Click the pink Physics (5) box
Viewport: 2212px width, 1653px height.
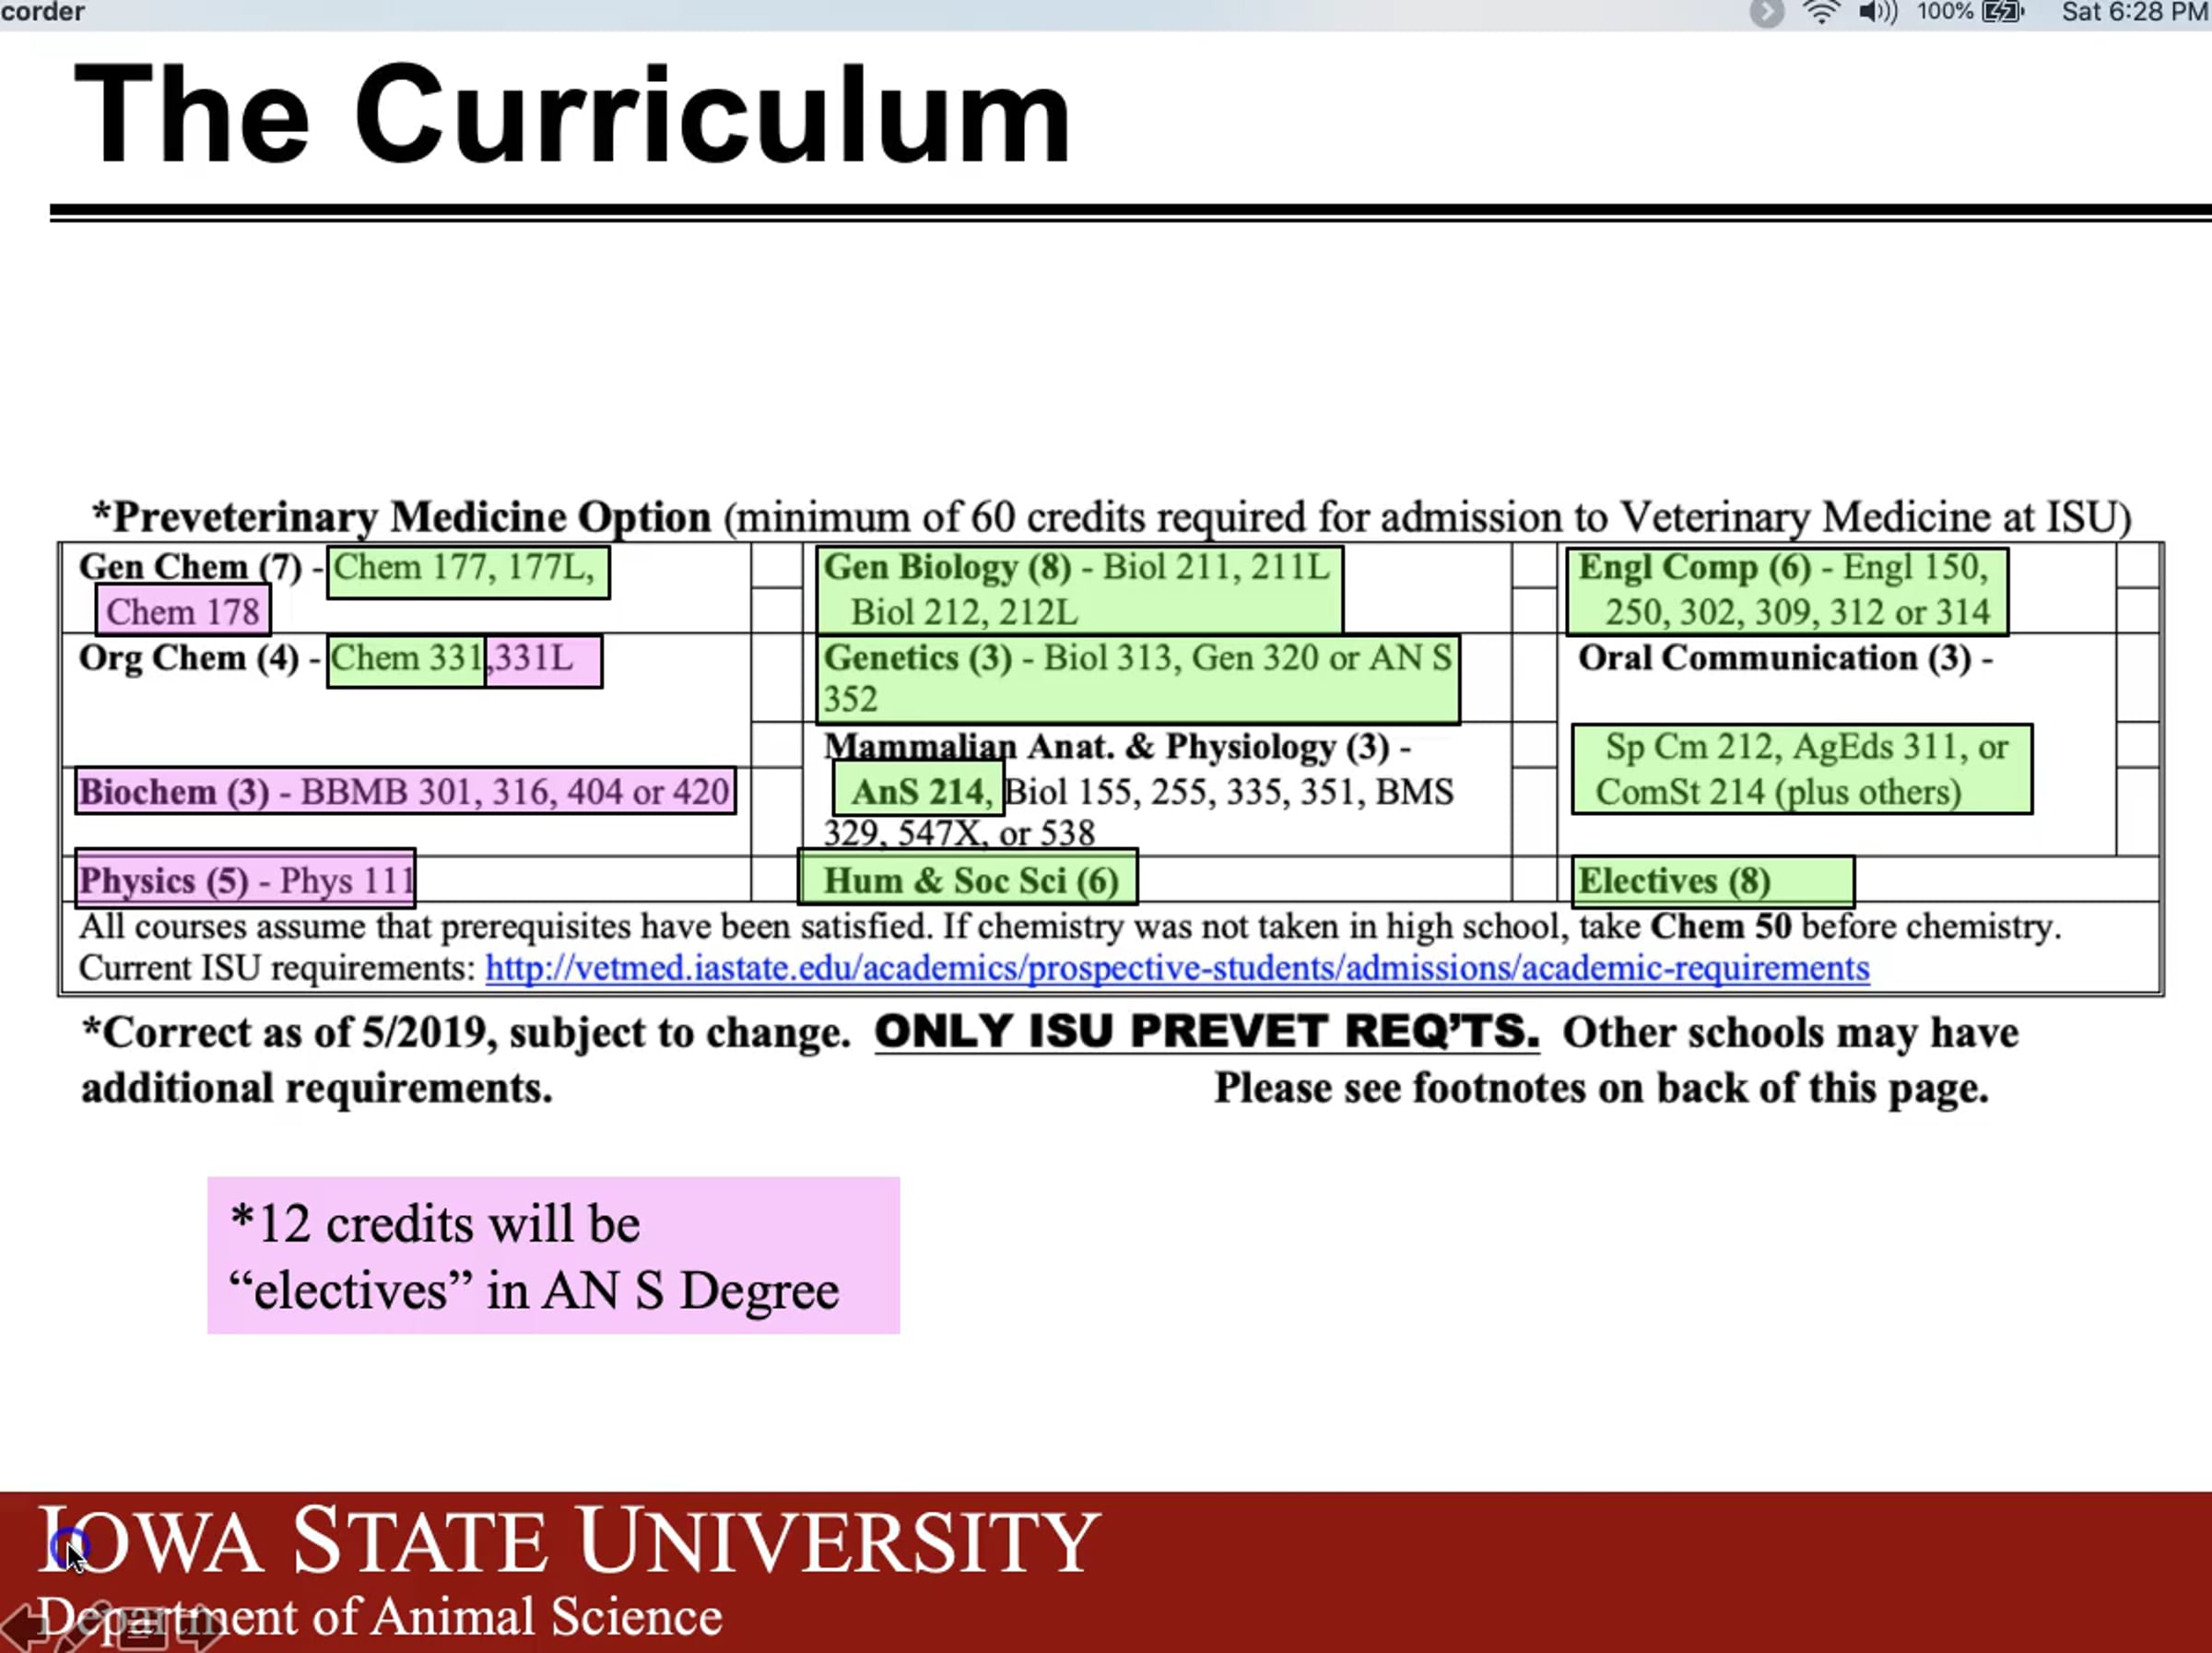(x=245, y=880)
